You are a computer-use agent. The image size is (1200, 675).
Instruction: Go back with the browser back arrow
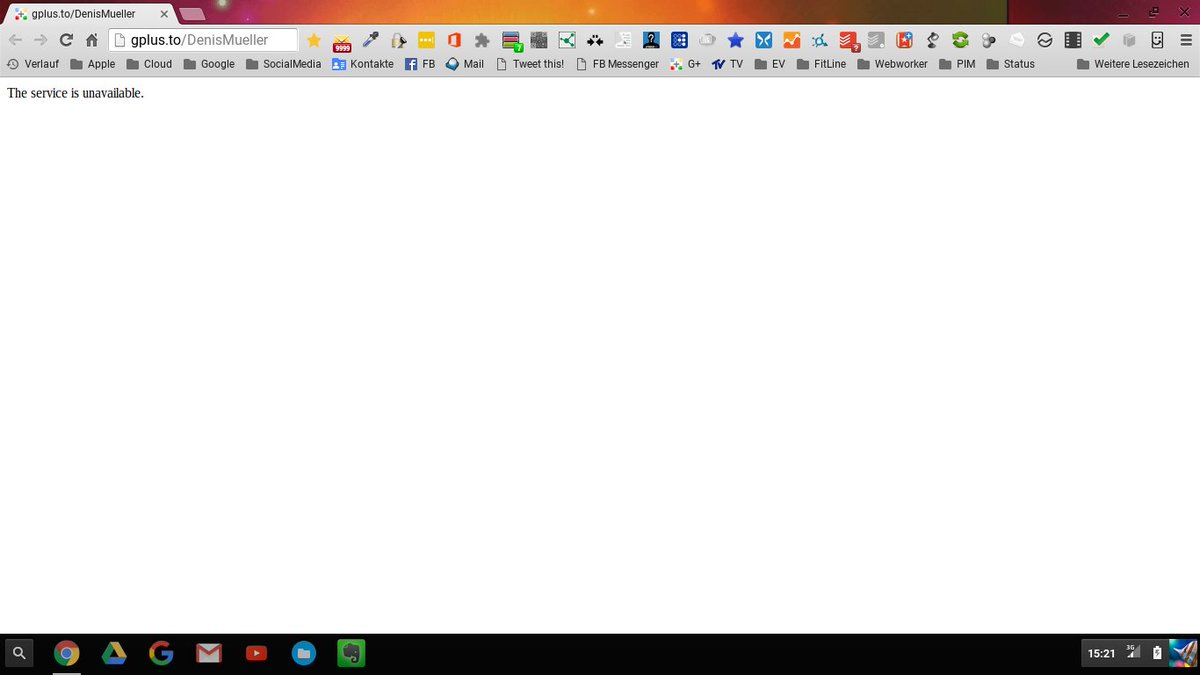tap(15, 40)
